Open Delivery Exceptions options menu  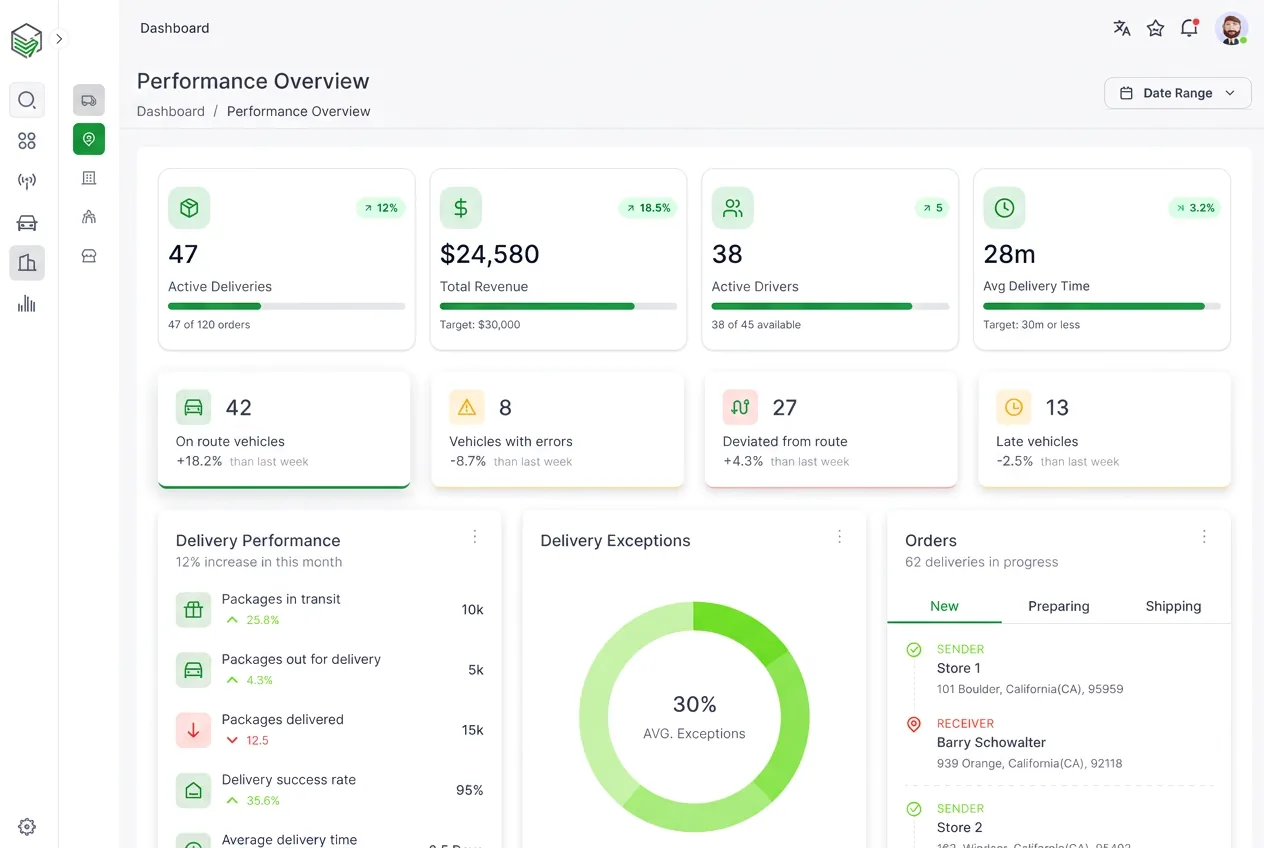click(x=840, y=537)
